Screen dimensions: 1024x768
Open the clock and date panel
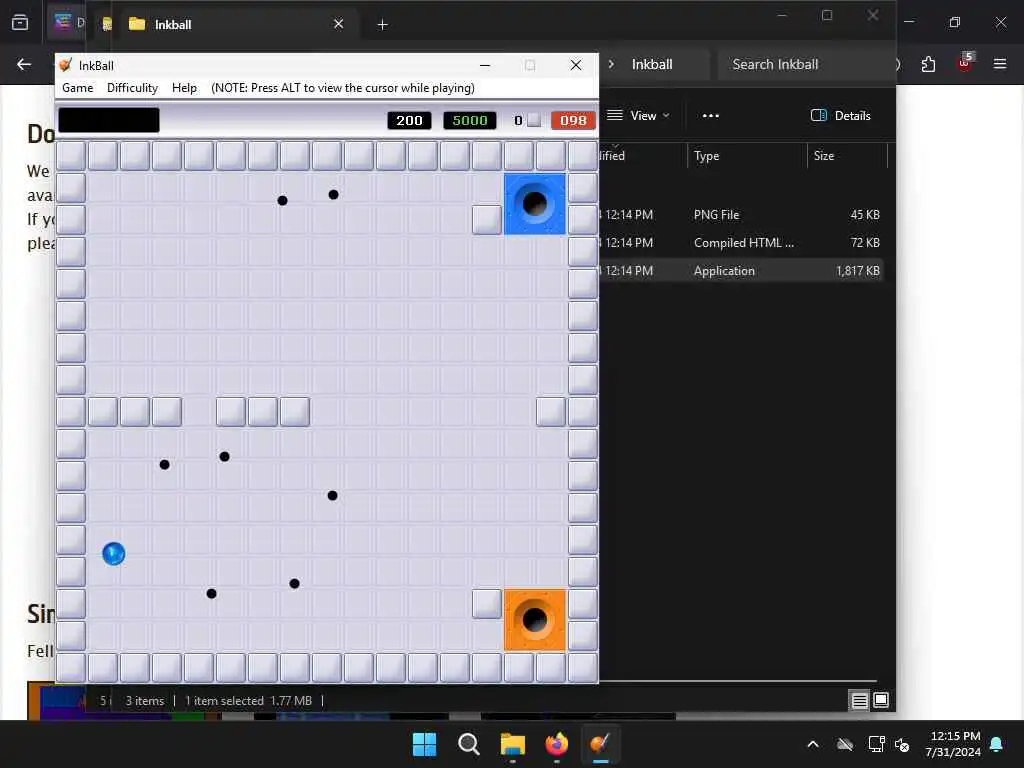(x=953, y=744)
